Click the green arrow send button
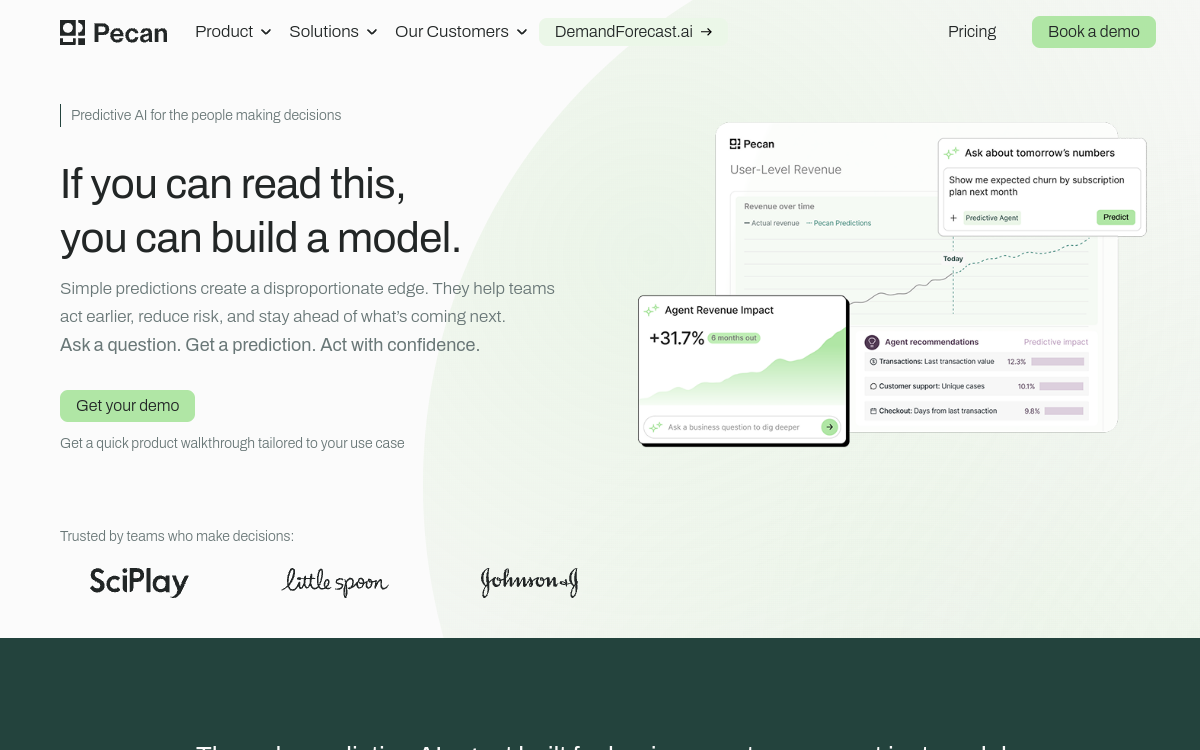Viewport: 1200px width, 750px height. [829, 427]
